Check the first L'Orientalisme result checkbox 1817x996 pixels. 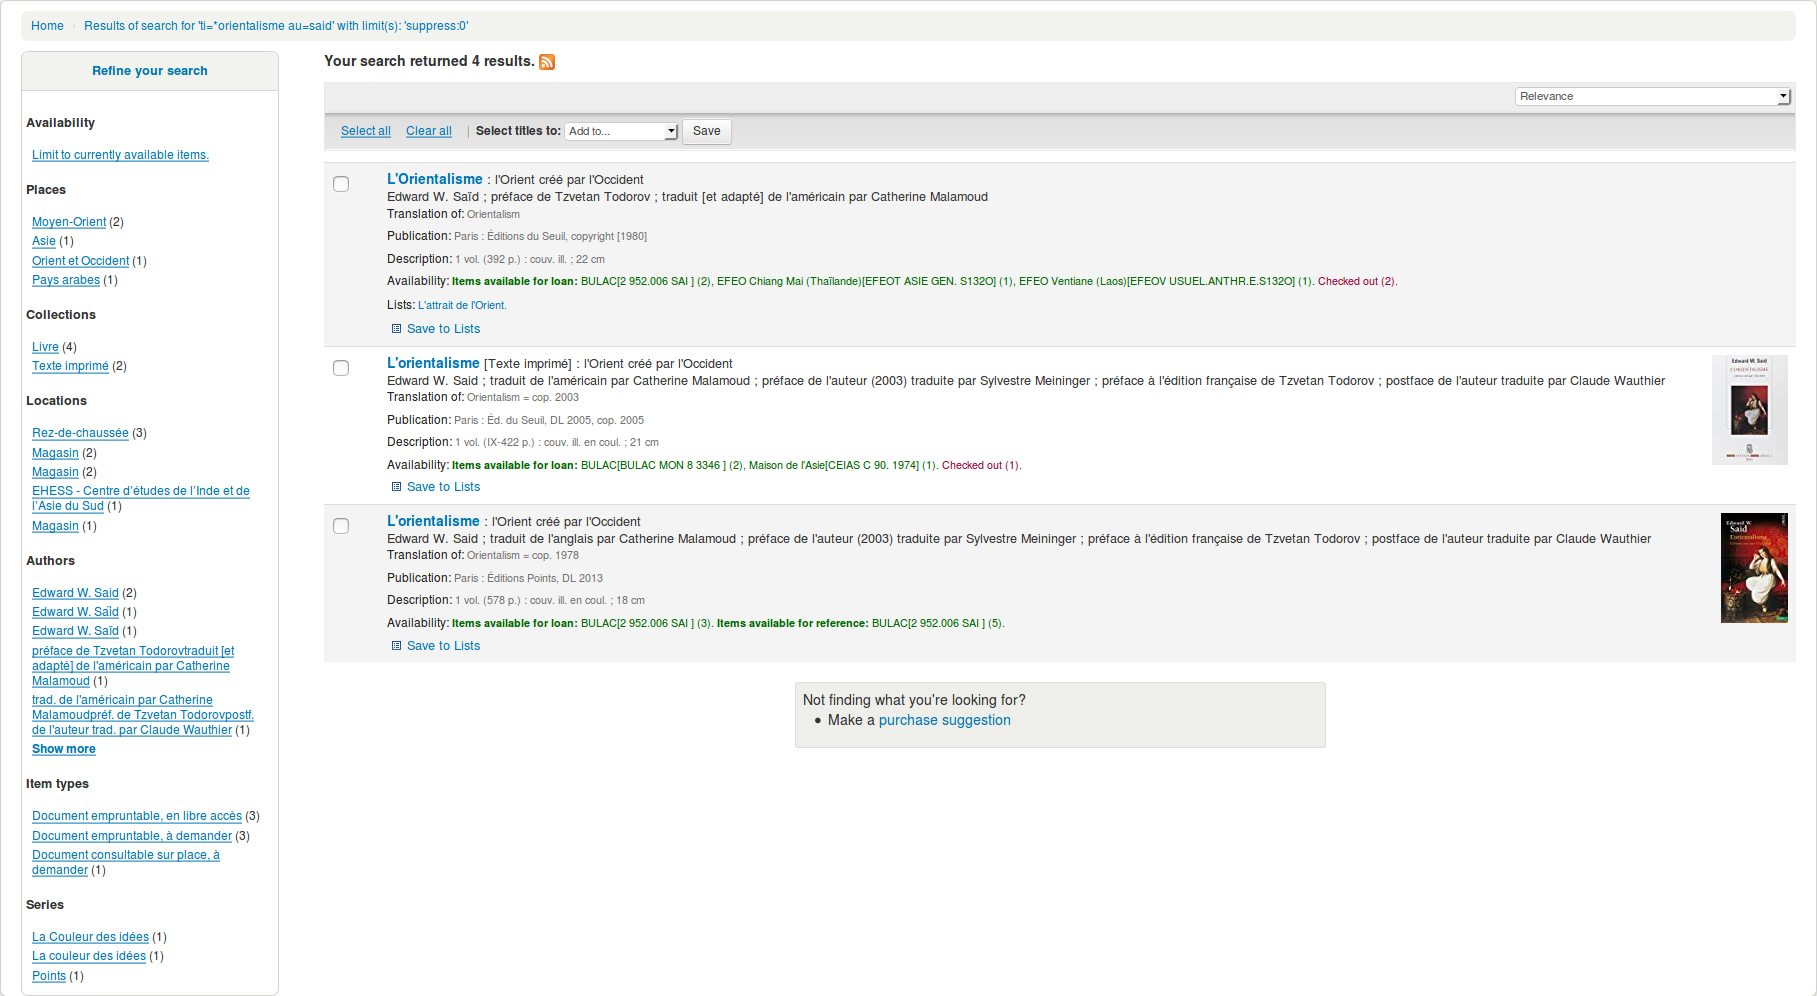click(341, 184)
